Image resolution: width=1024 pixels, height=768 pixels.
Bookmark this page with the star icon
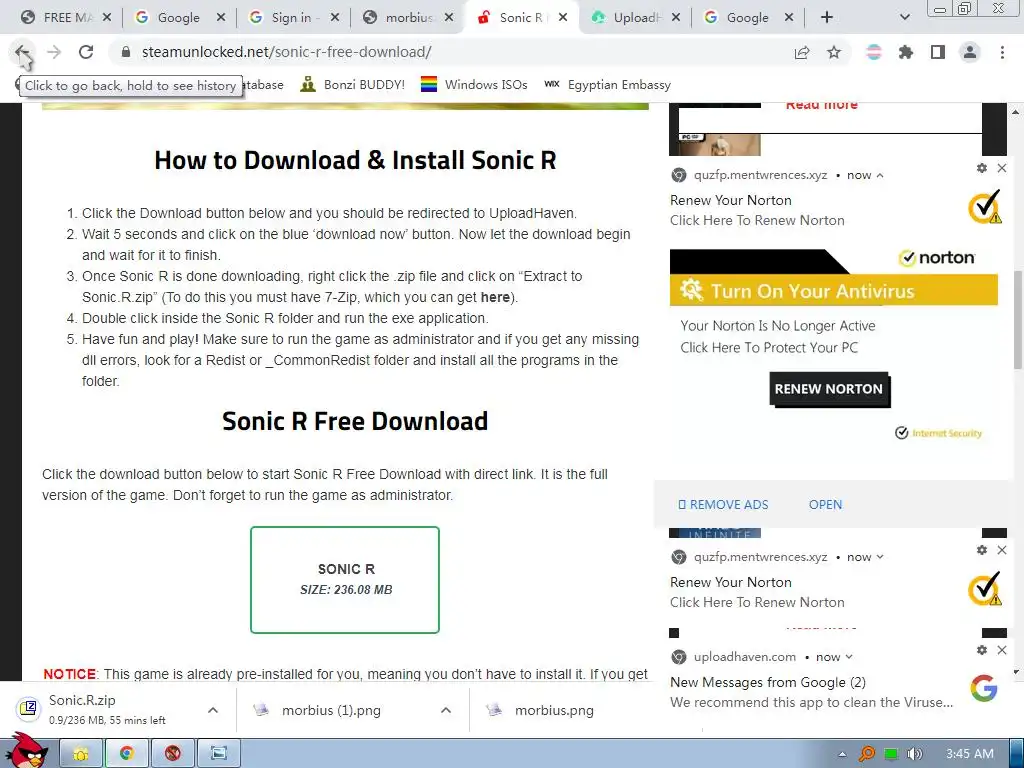[834, 52]
